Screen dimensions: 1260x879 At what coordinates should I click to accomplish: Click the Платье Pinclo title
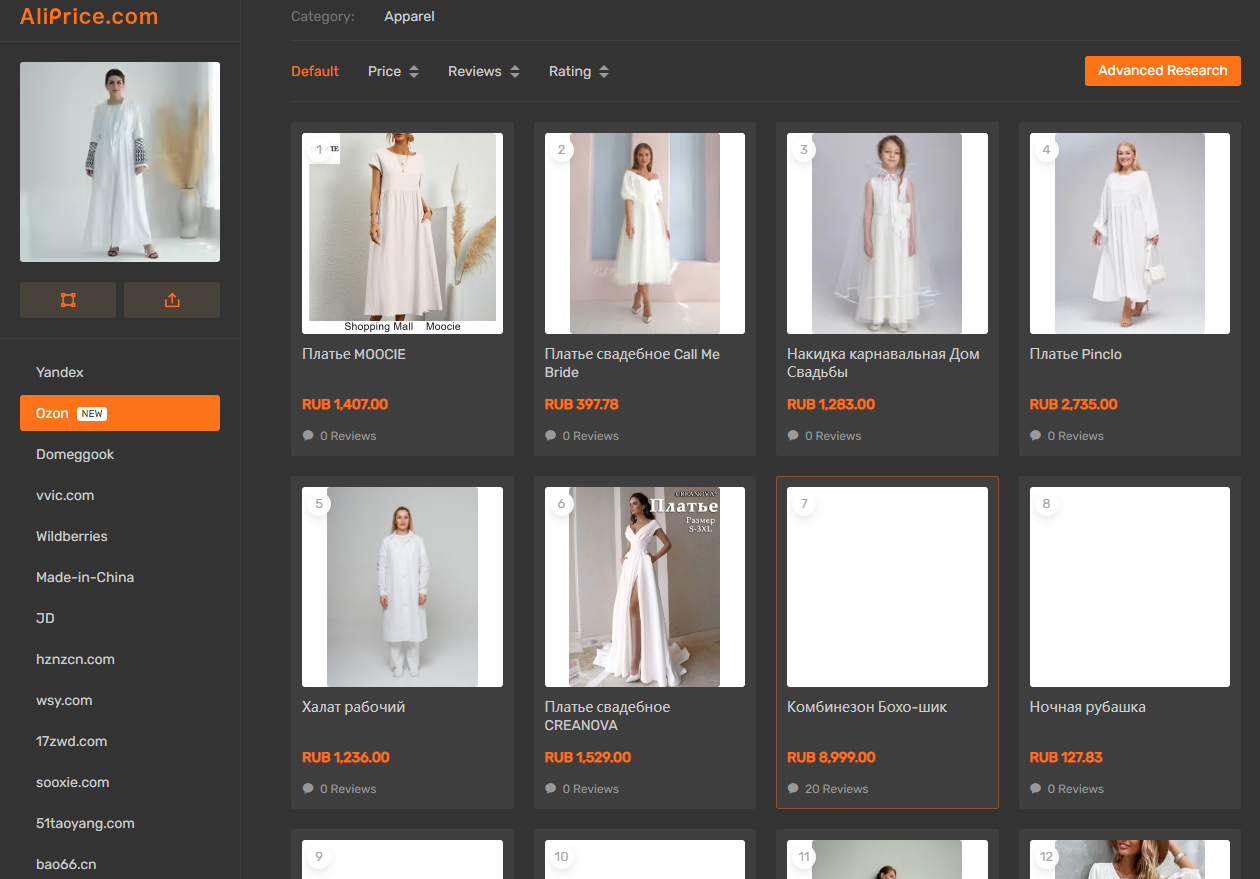click(x=1076, y=354)
